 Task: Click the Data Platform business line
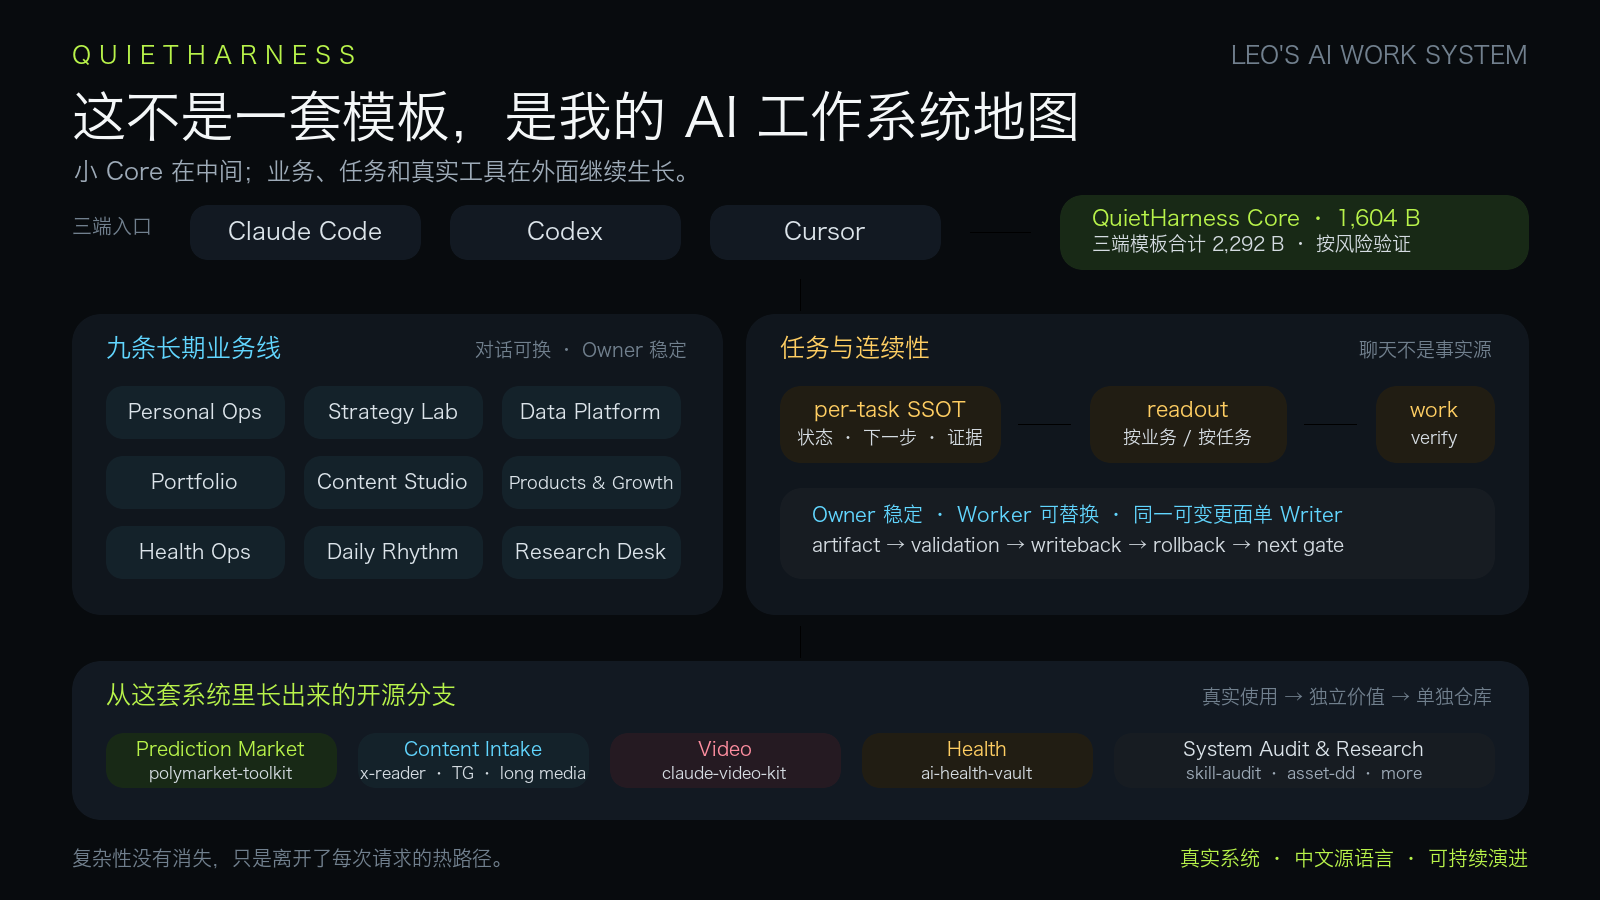[x=591, y=412]
